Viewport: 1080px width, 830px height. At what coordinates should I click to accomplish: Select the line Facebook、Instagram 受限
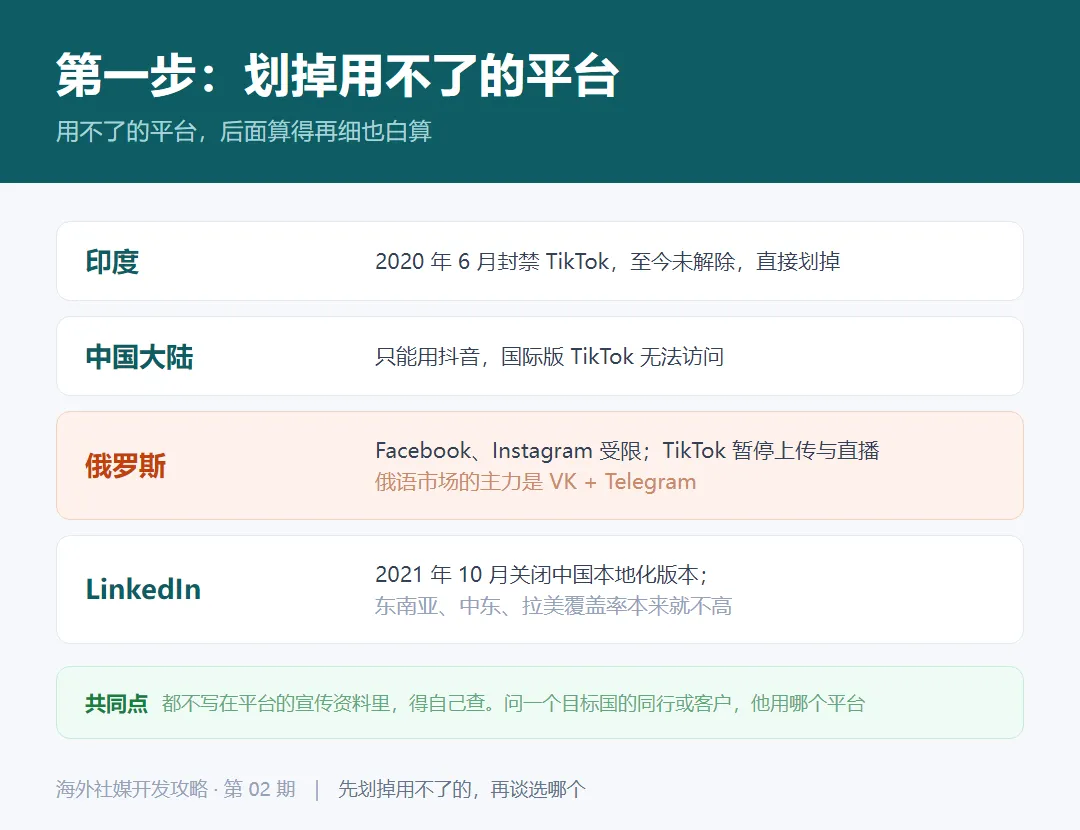(x=508, y=450)
